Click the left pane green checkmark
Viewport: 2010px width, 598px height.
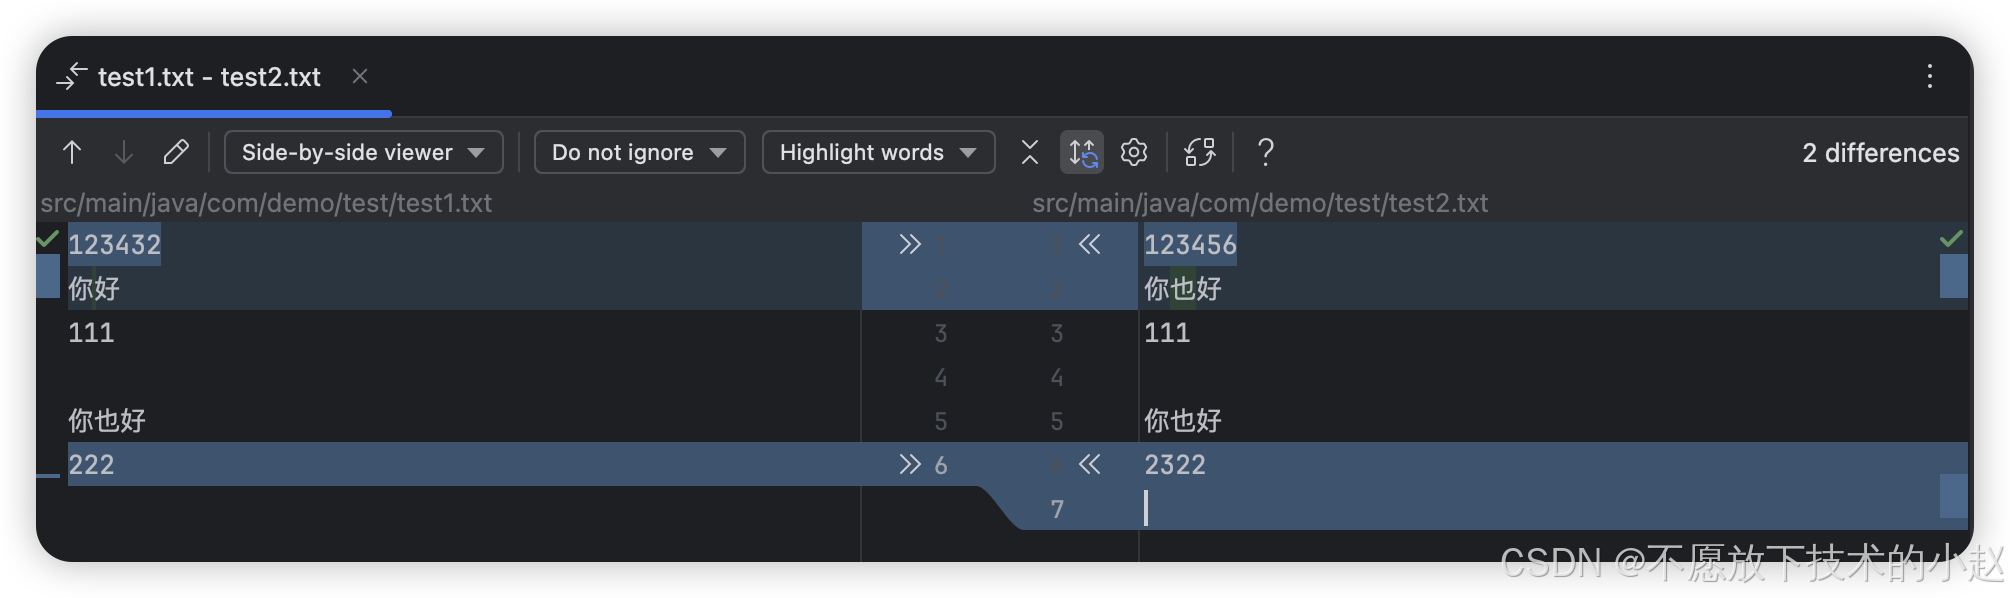point(47,239)
